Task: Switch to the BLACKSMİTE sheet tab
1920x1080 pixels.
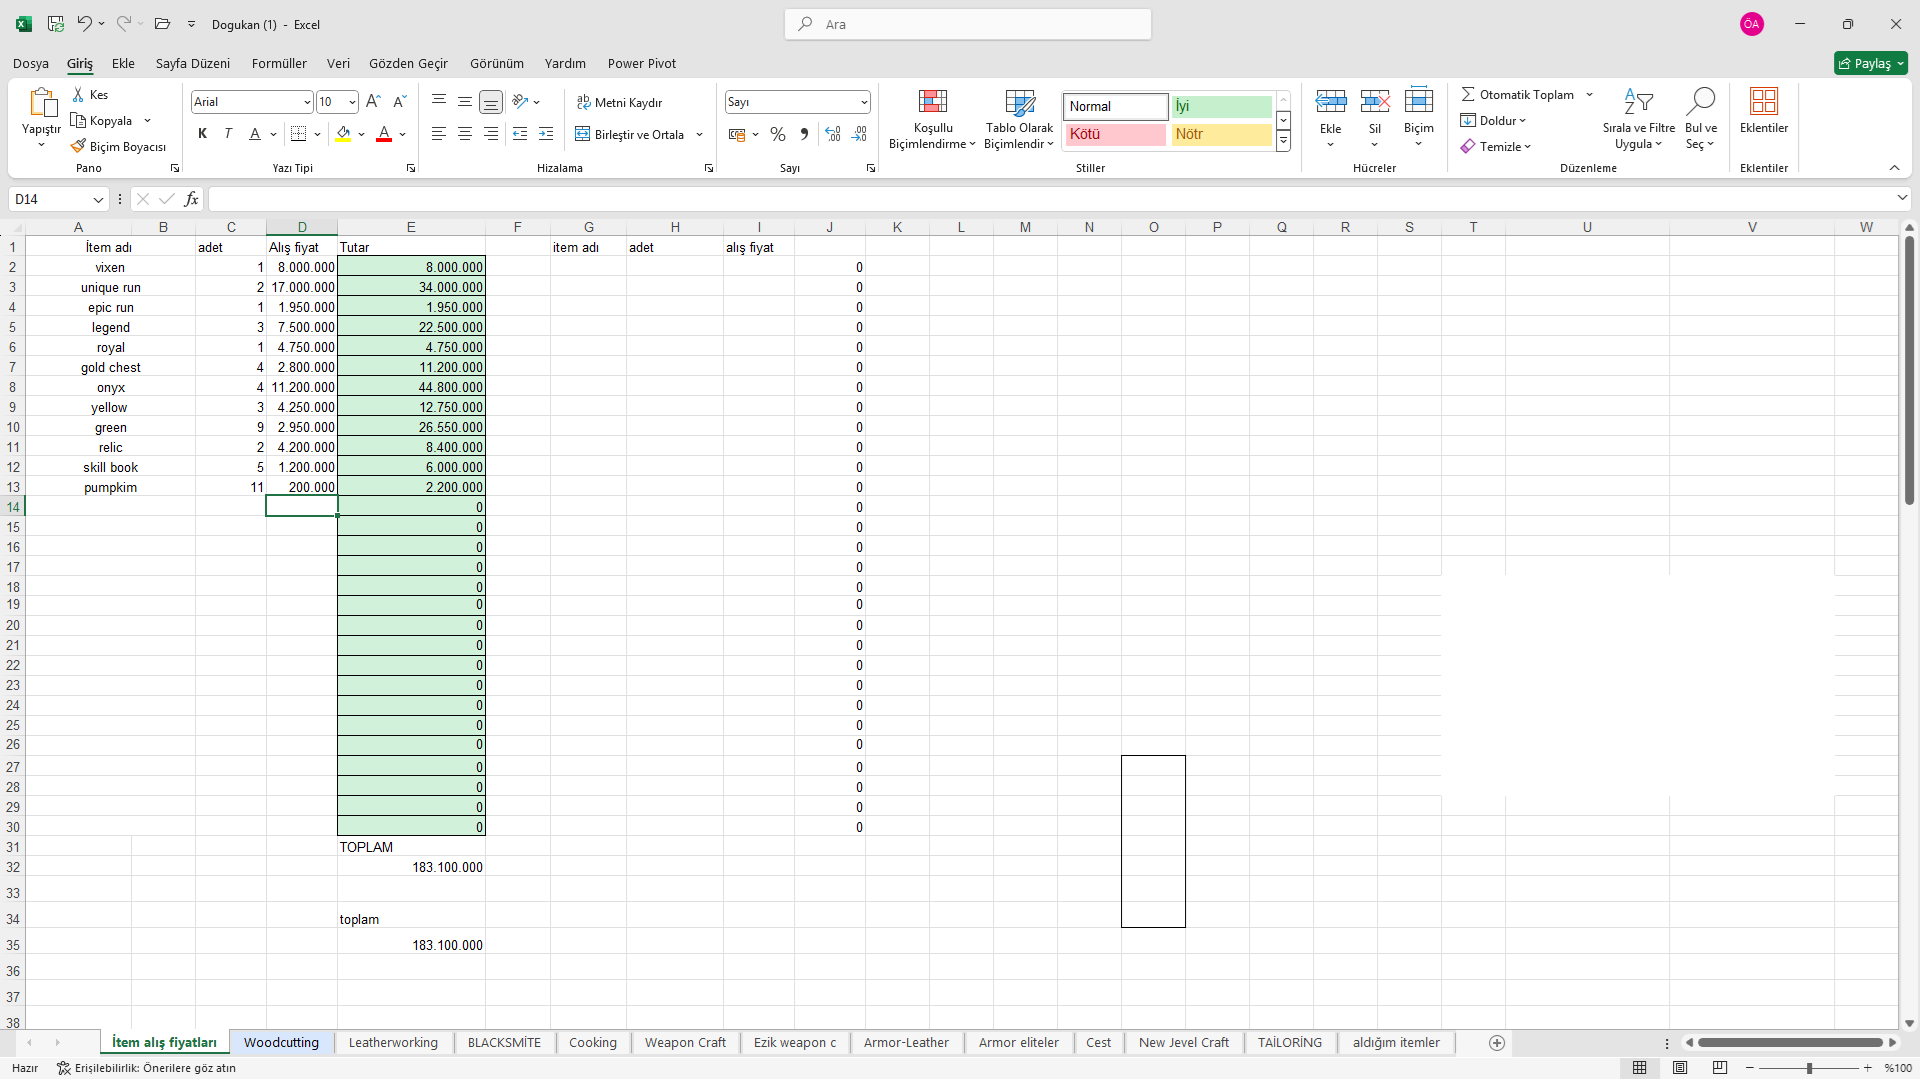Action: click(504, 1043)
